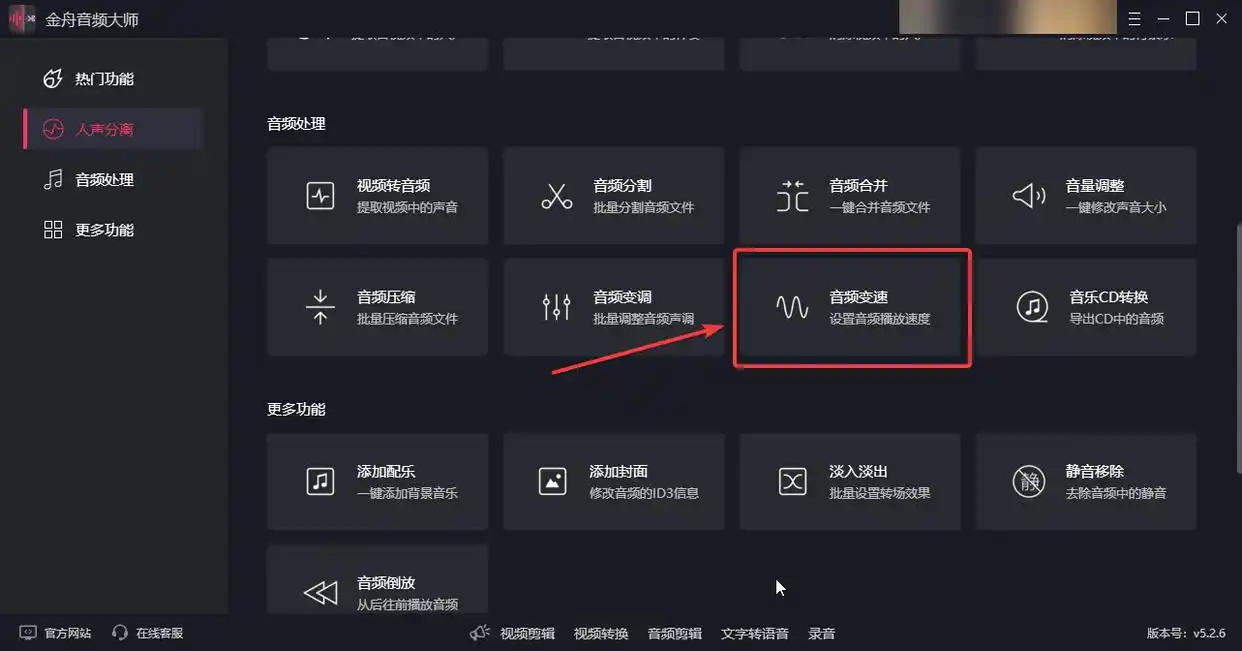Open the 音频压缩 compress icon
Image resolution: width=1242 pixels, height=651 pixels.
(x=320, y=307)
